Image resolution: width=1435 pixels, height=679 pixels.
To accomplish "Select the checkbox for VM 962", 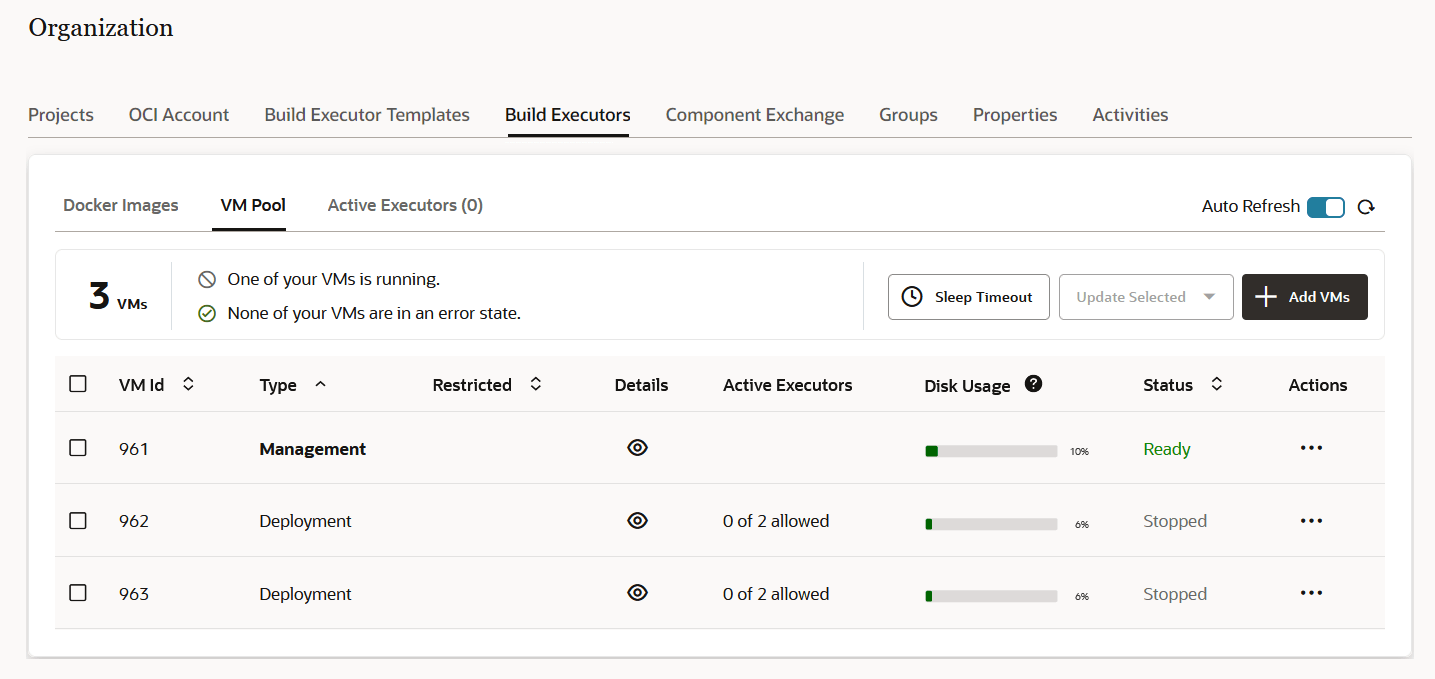I will point(78,520).
